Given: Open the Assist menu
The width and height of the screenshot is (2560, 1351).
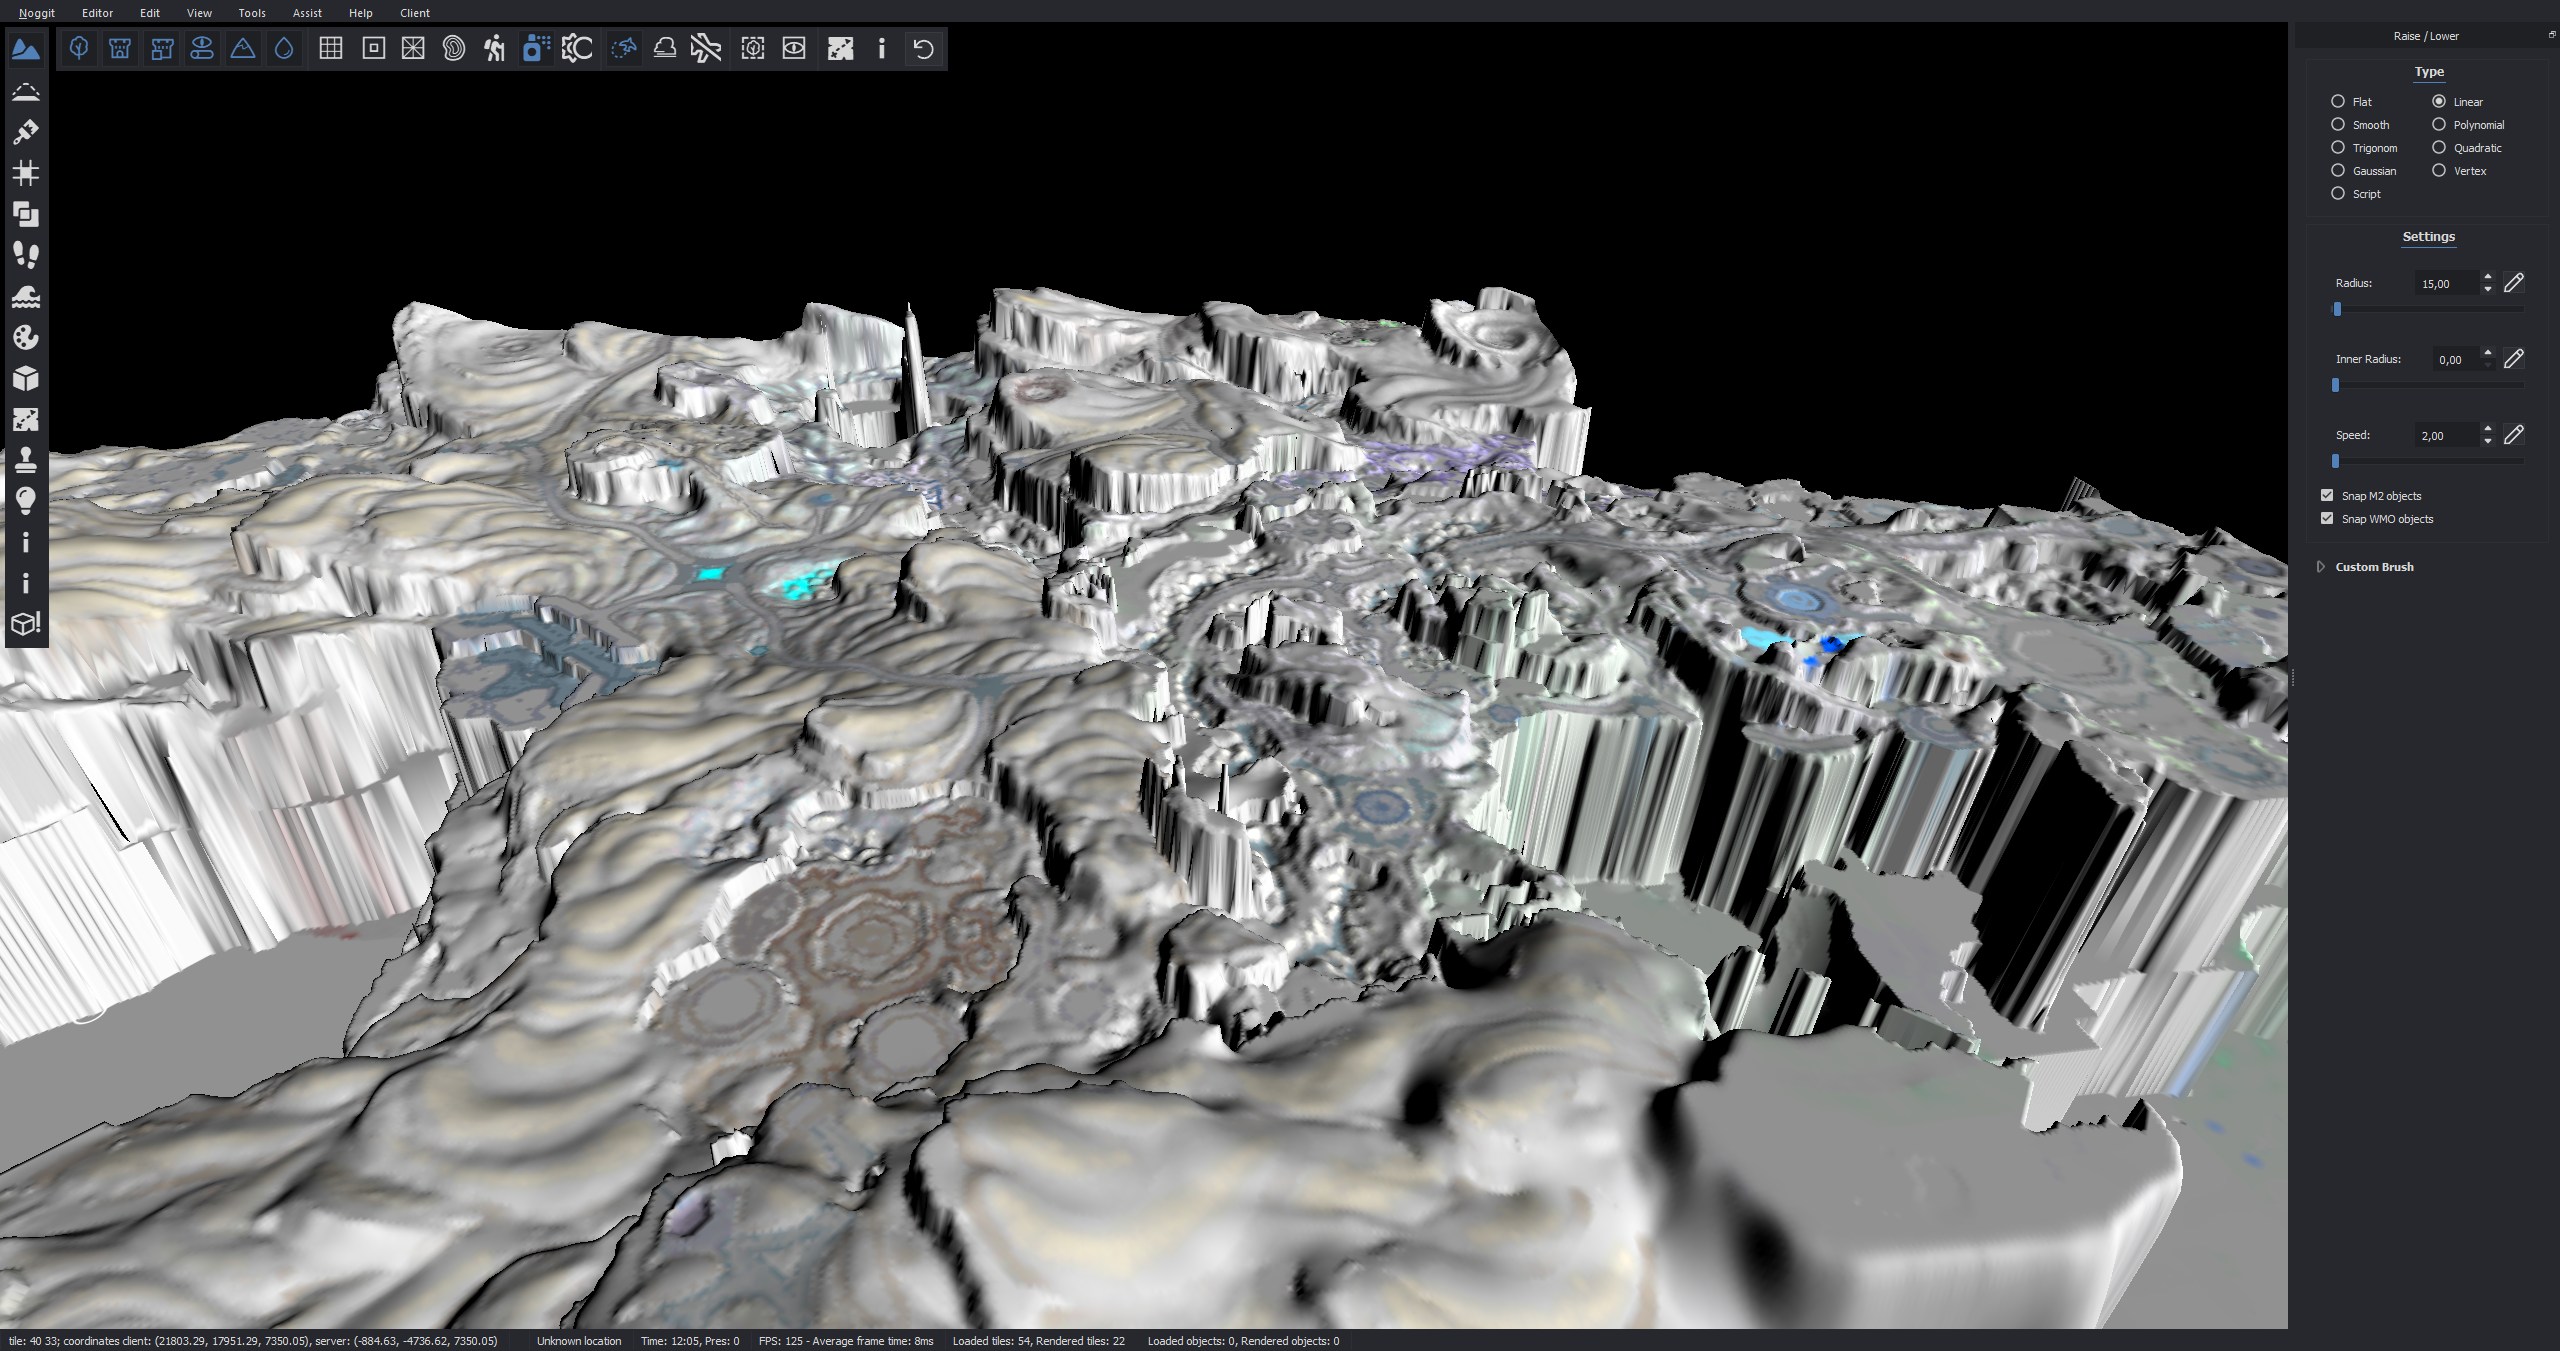Looking at the screenshot, I should tap(307, 13).
